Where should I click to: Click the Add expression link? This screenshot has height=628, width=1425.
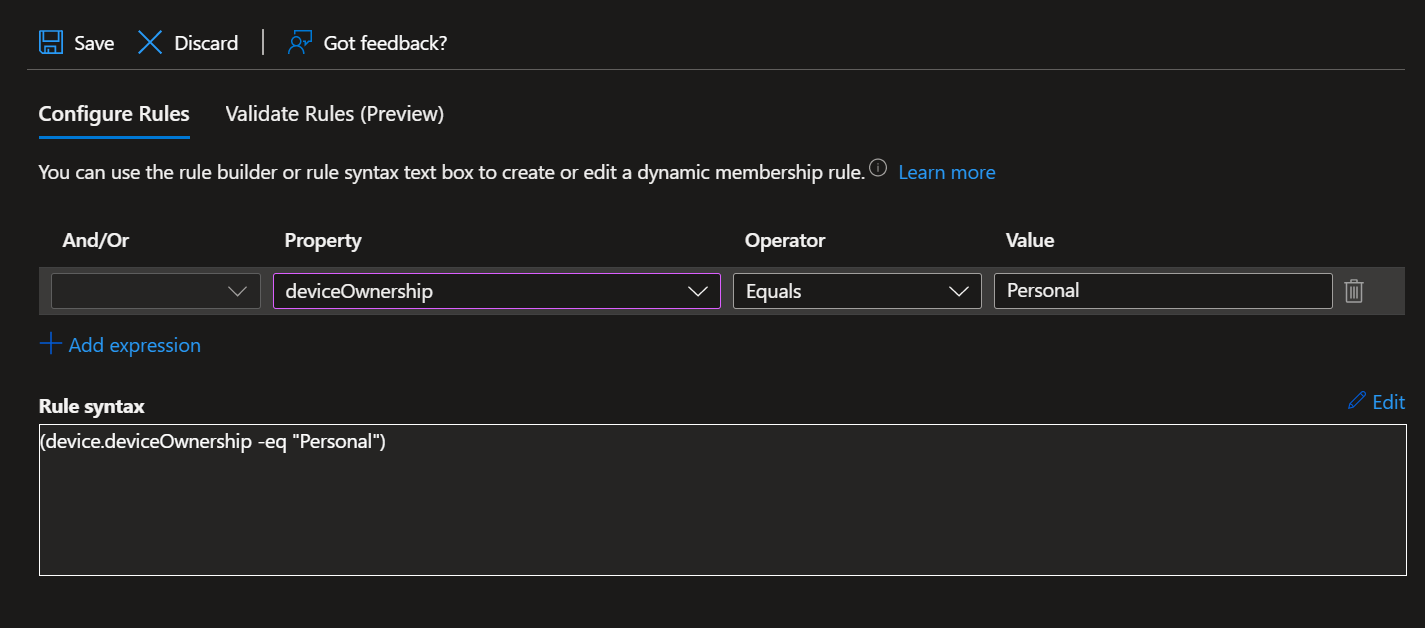(x=134, y=344)
